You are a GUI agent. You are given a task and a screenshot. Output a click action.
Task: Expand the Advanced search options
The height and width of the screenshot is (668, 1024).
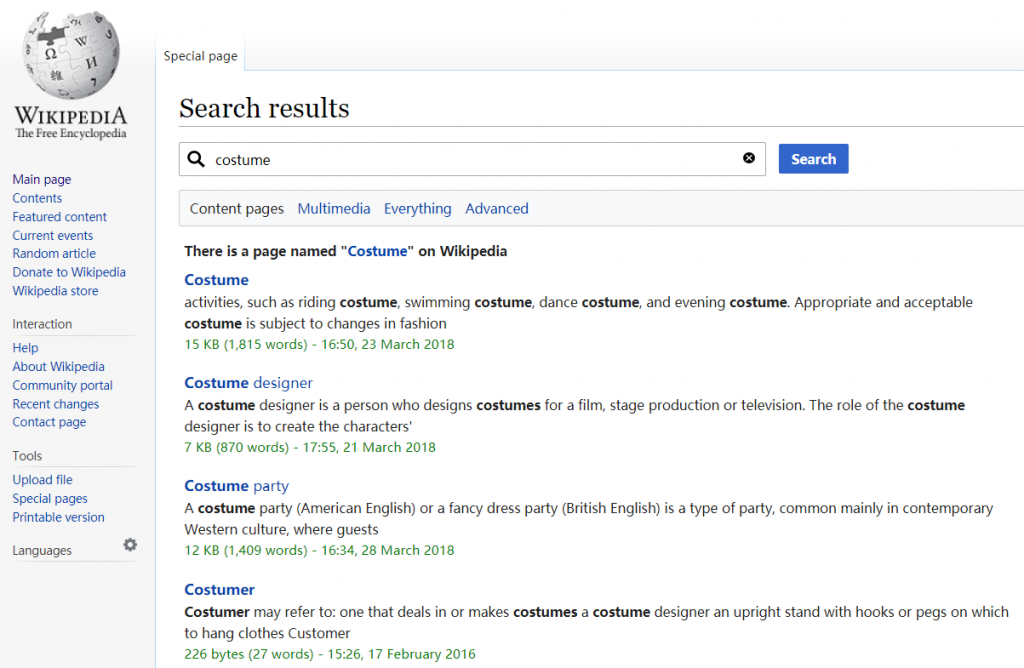(x=497, y=209)
